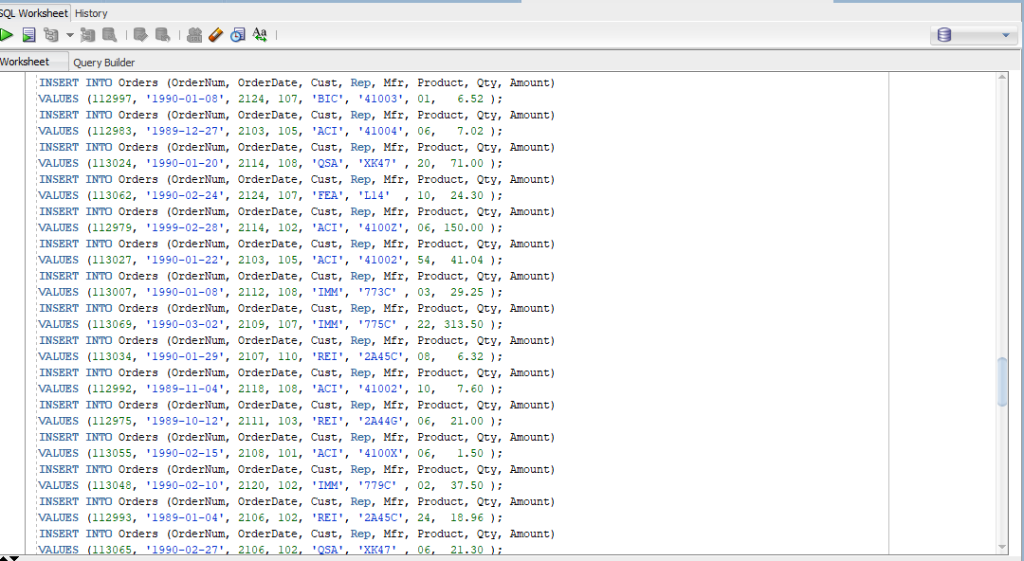Click the editor's vertical scrollbar thumb
1024x561 pixels.
[x=1002, y=383]
